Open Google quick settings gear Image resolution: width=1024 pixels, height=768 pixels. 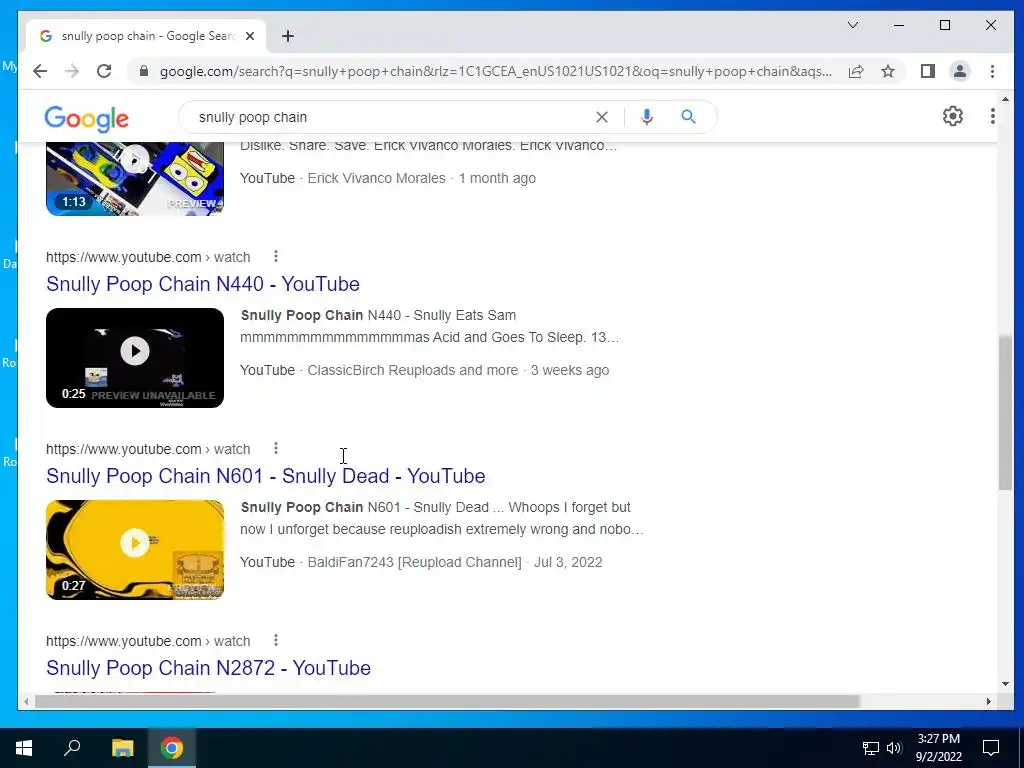click(953, 116)
